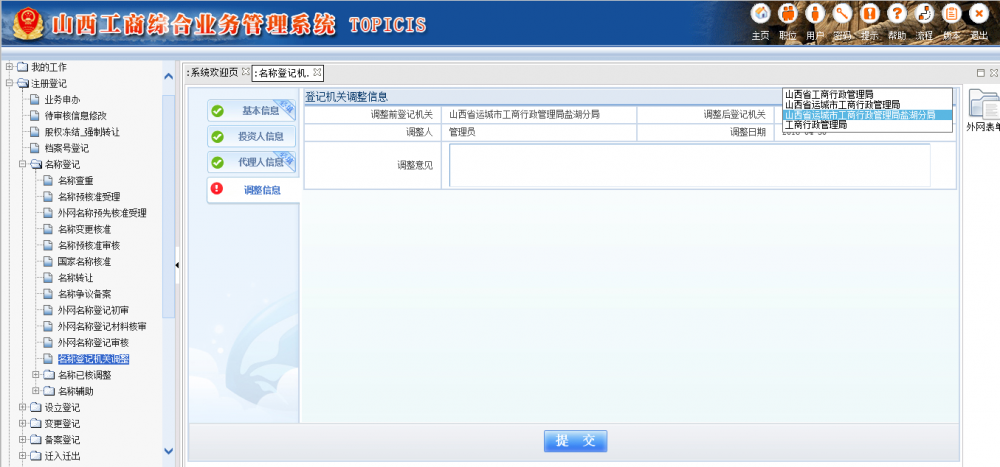
Task: Click the 提交 submit button
Action: coord(575,441)
